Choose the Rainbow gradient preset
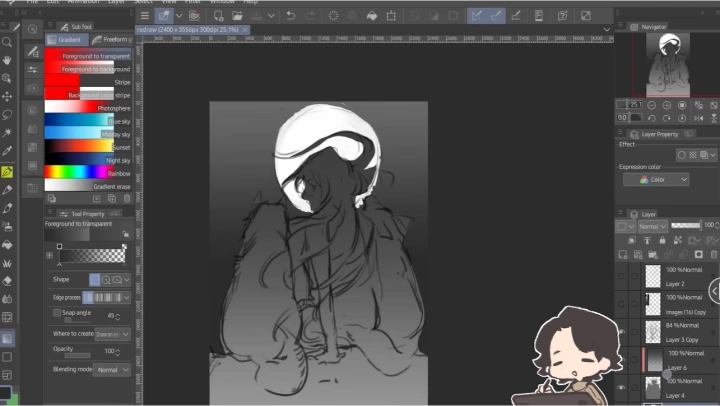720x406 pixels. point(88,174)
